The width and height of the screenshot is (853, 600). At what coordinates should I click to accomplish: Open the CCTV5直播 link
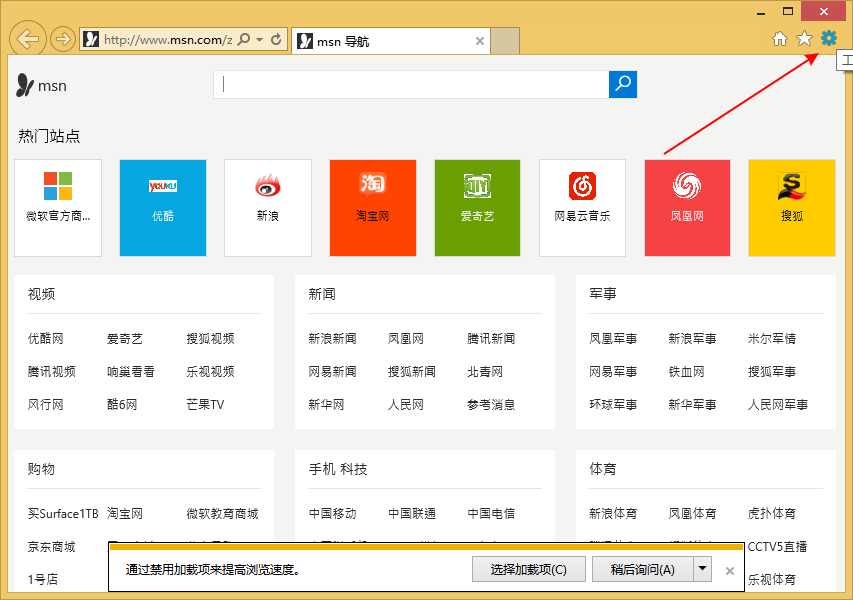click(x=777, y=547)
